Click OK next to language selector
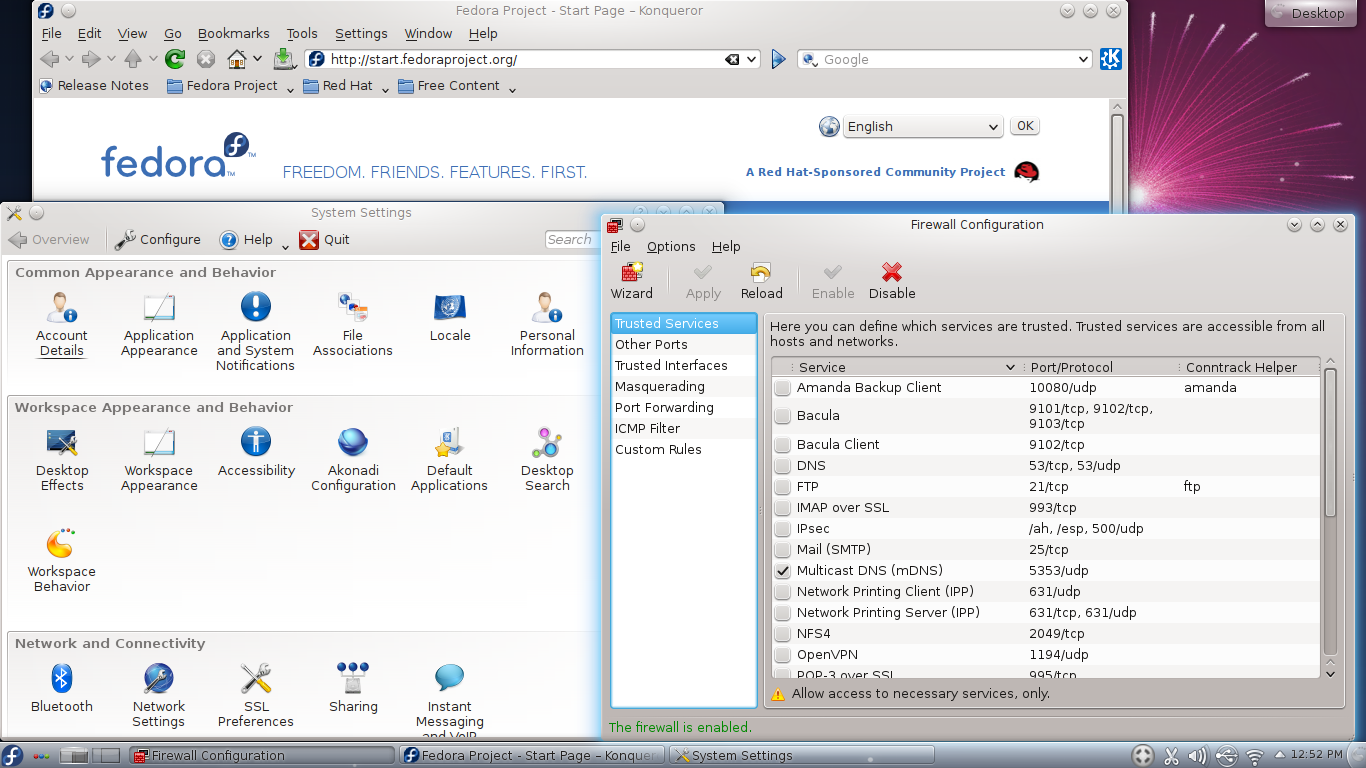This screenshot has width=1366, height=768. tap(1025, 126)
